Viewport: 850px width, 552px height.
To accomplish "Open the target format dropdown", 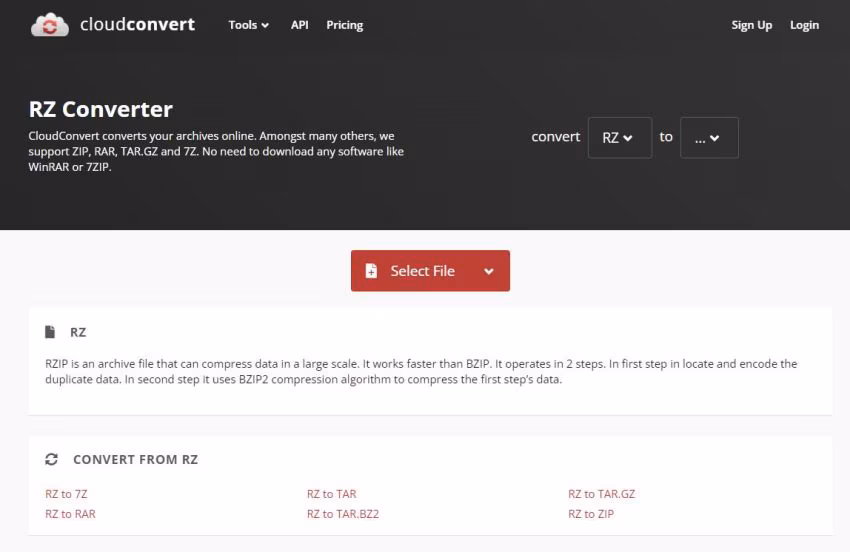I will (x=709, y=138).
